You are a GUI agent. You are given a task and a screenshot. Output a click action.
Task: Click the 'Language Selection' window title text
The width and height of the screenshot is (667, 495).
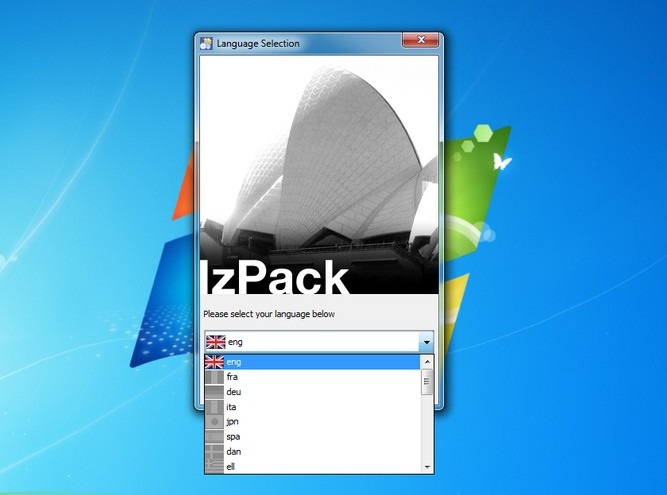tap(258, 43)
